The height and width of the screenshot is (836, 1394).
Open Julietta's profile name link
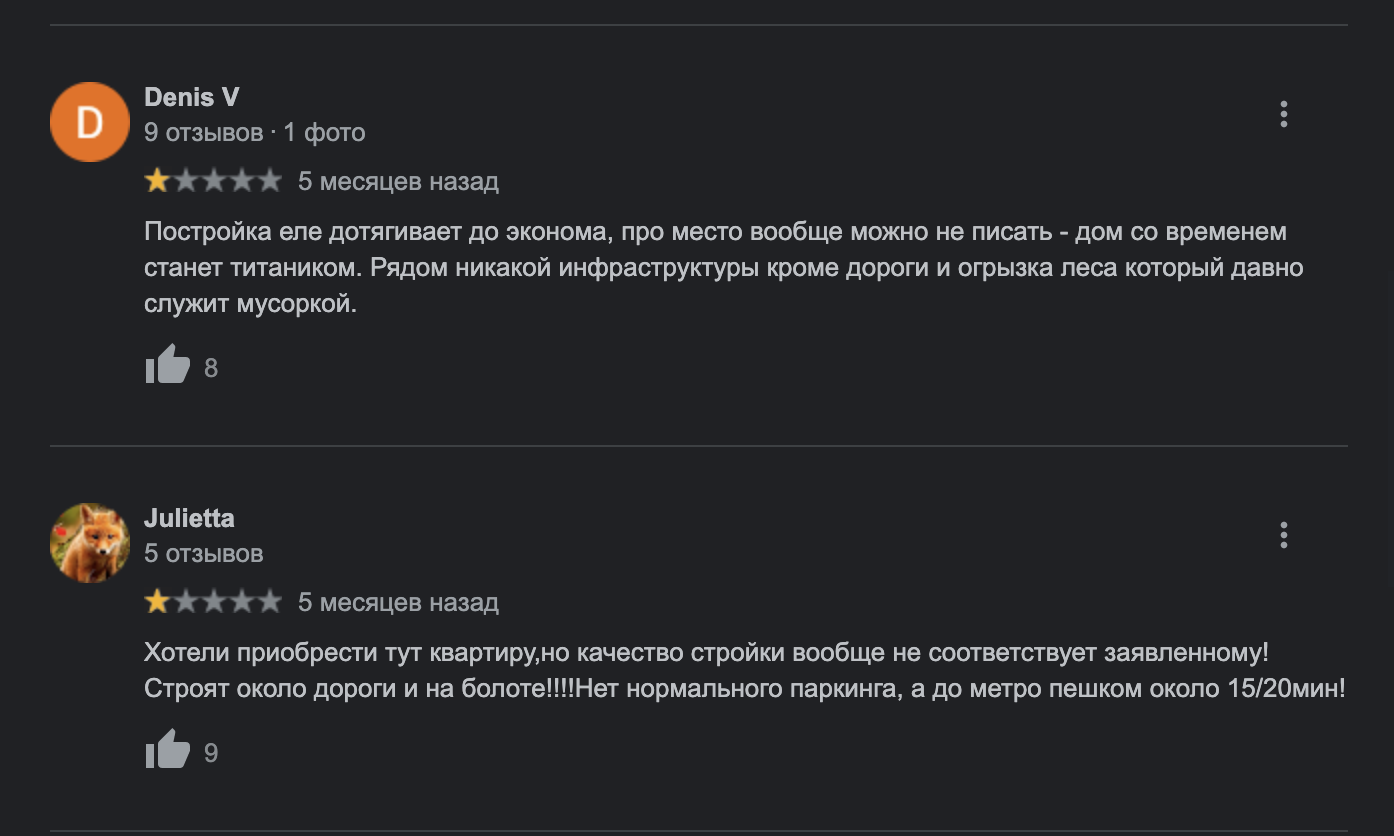(x=189, y=518)
